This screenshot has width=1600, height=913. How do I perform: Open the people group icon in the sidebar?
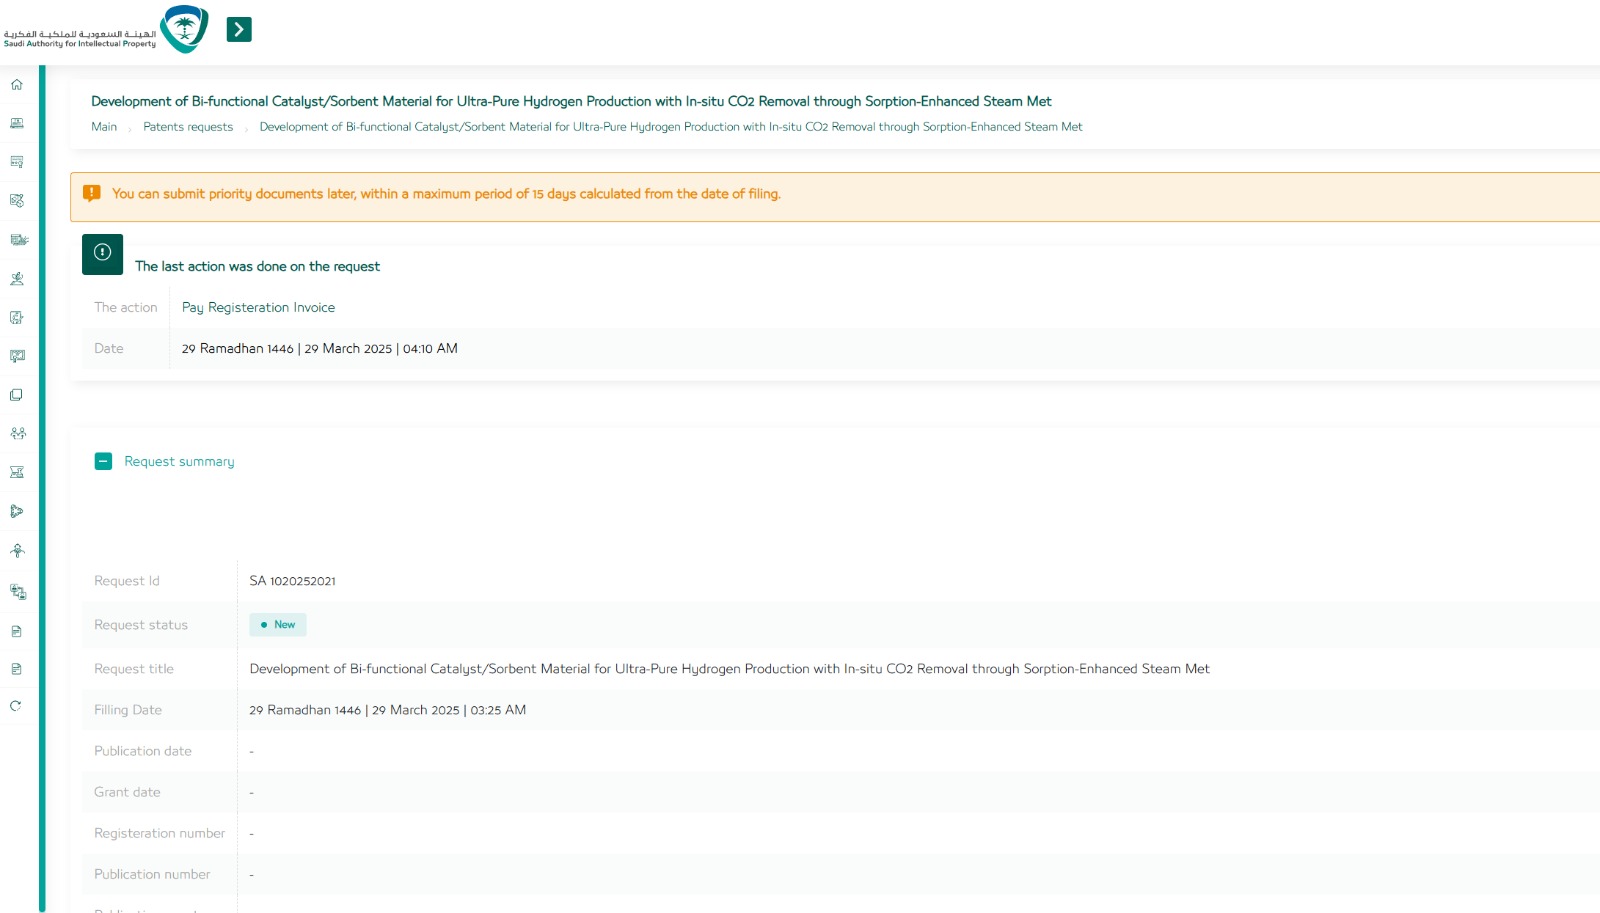tap(17, 434)
